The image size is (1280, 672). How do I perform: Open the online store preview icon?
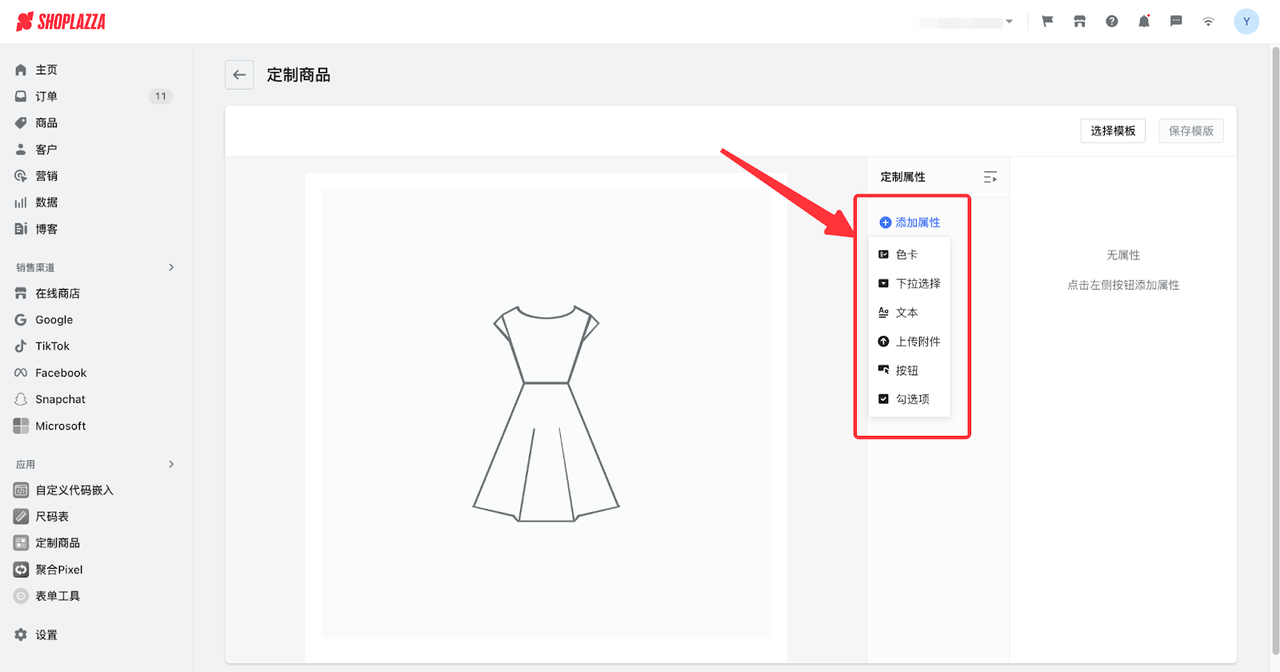tap(1079, 20)
